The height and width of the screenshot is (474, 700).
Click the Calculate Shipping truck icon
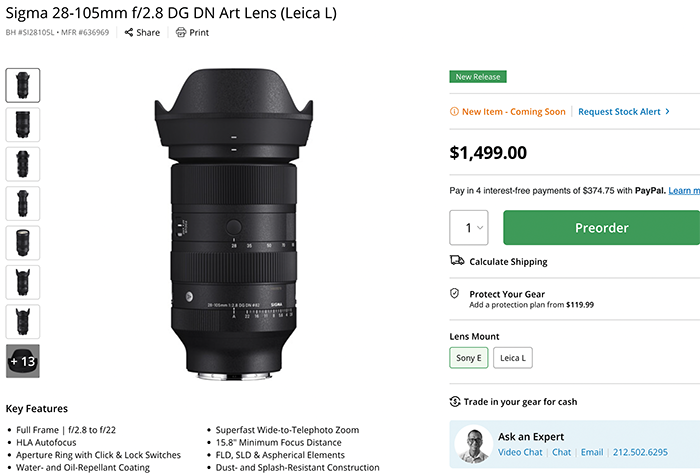click(x=458, y=261)
